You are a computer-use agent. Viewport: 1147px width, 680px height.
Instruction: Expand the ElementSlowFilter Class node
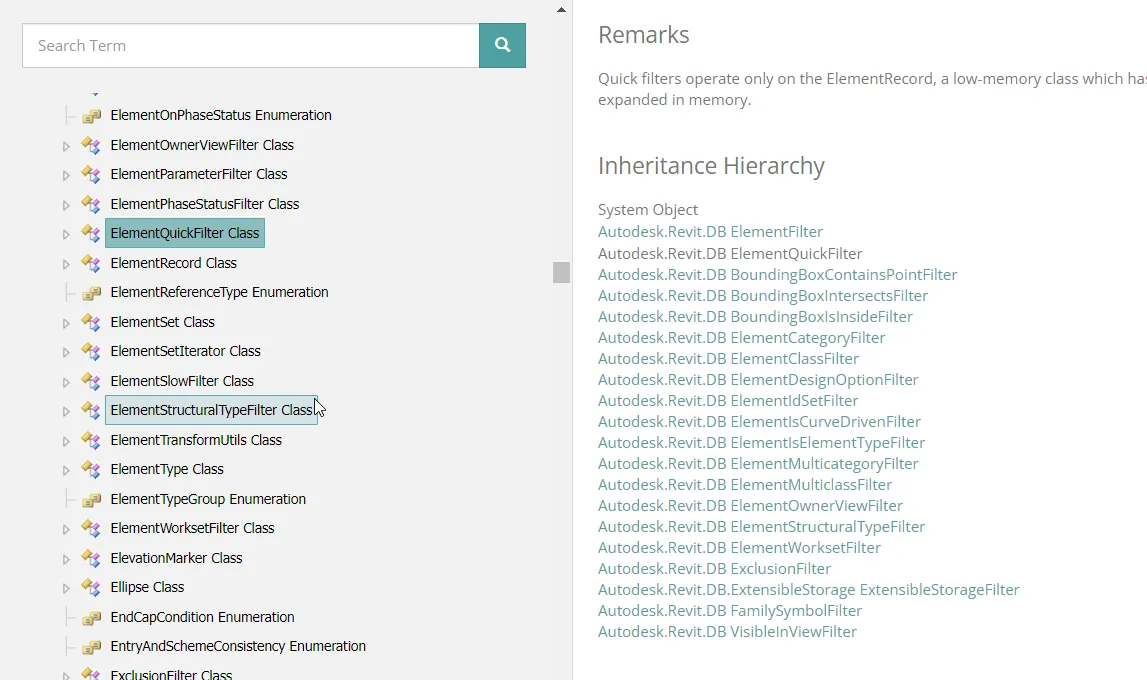coord(66,382)
